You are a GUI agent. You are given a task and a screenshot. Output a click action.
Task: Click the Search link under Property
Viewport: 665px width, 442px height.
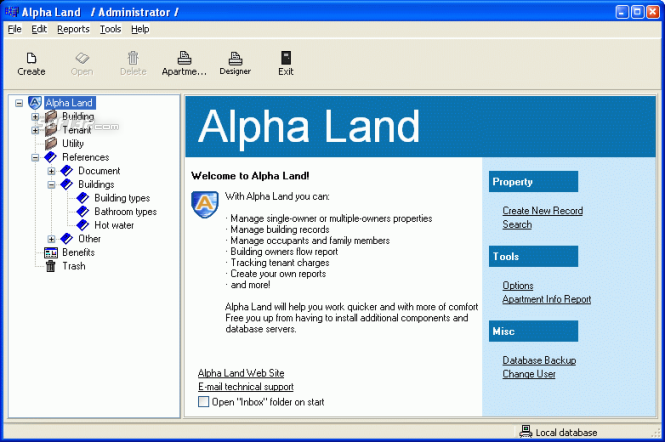tap(517, 224)
